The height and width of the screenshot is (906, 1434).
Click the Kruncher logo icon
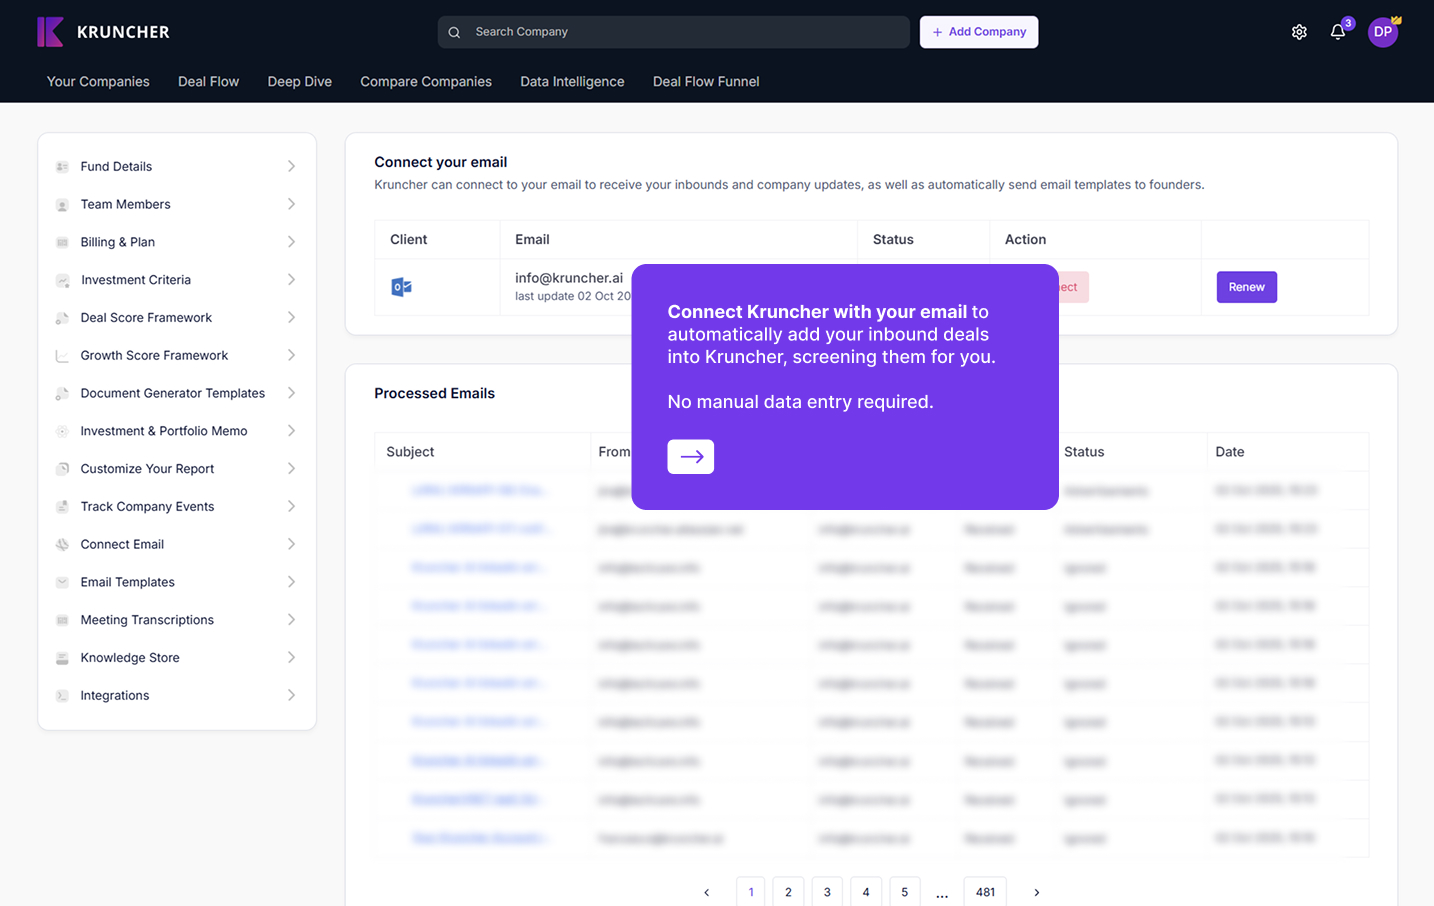pyautogui.click(x=50, y=32)
